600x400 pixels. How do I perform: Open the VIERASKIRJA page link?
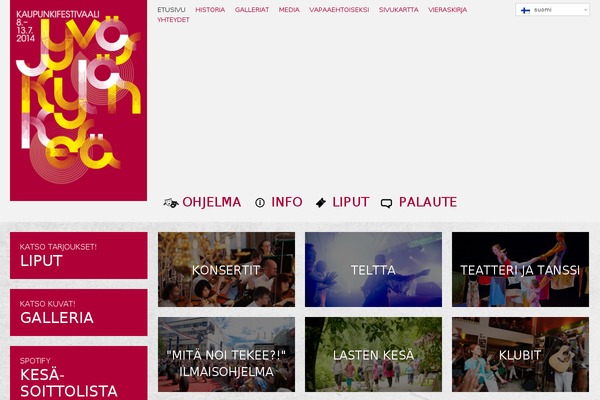(x=447, y=10)
